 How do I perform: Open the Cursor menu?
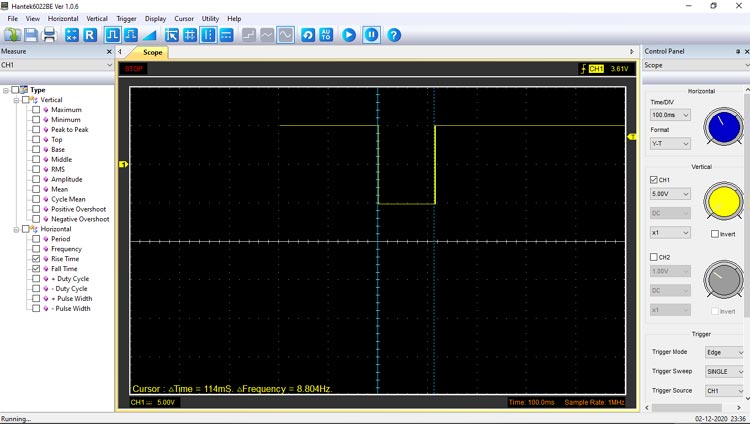tap(184, 19)
